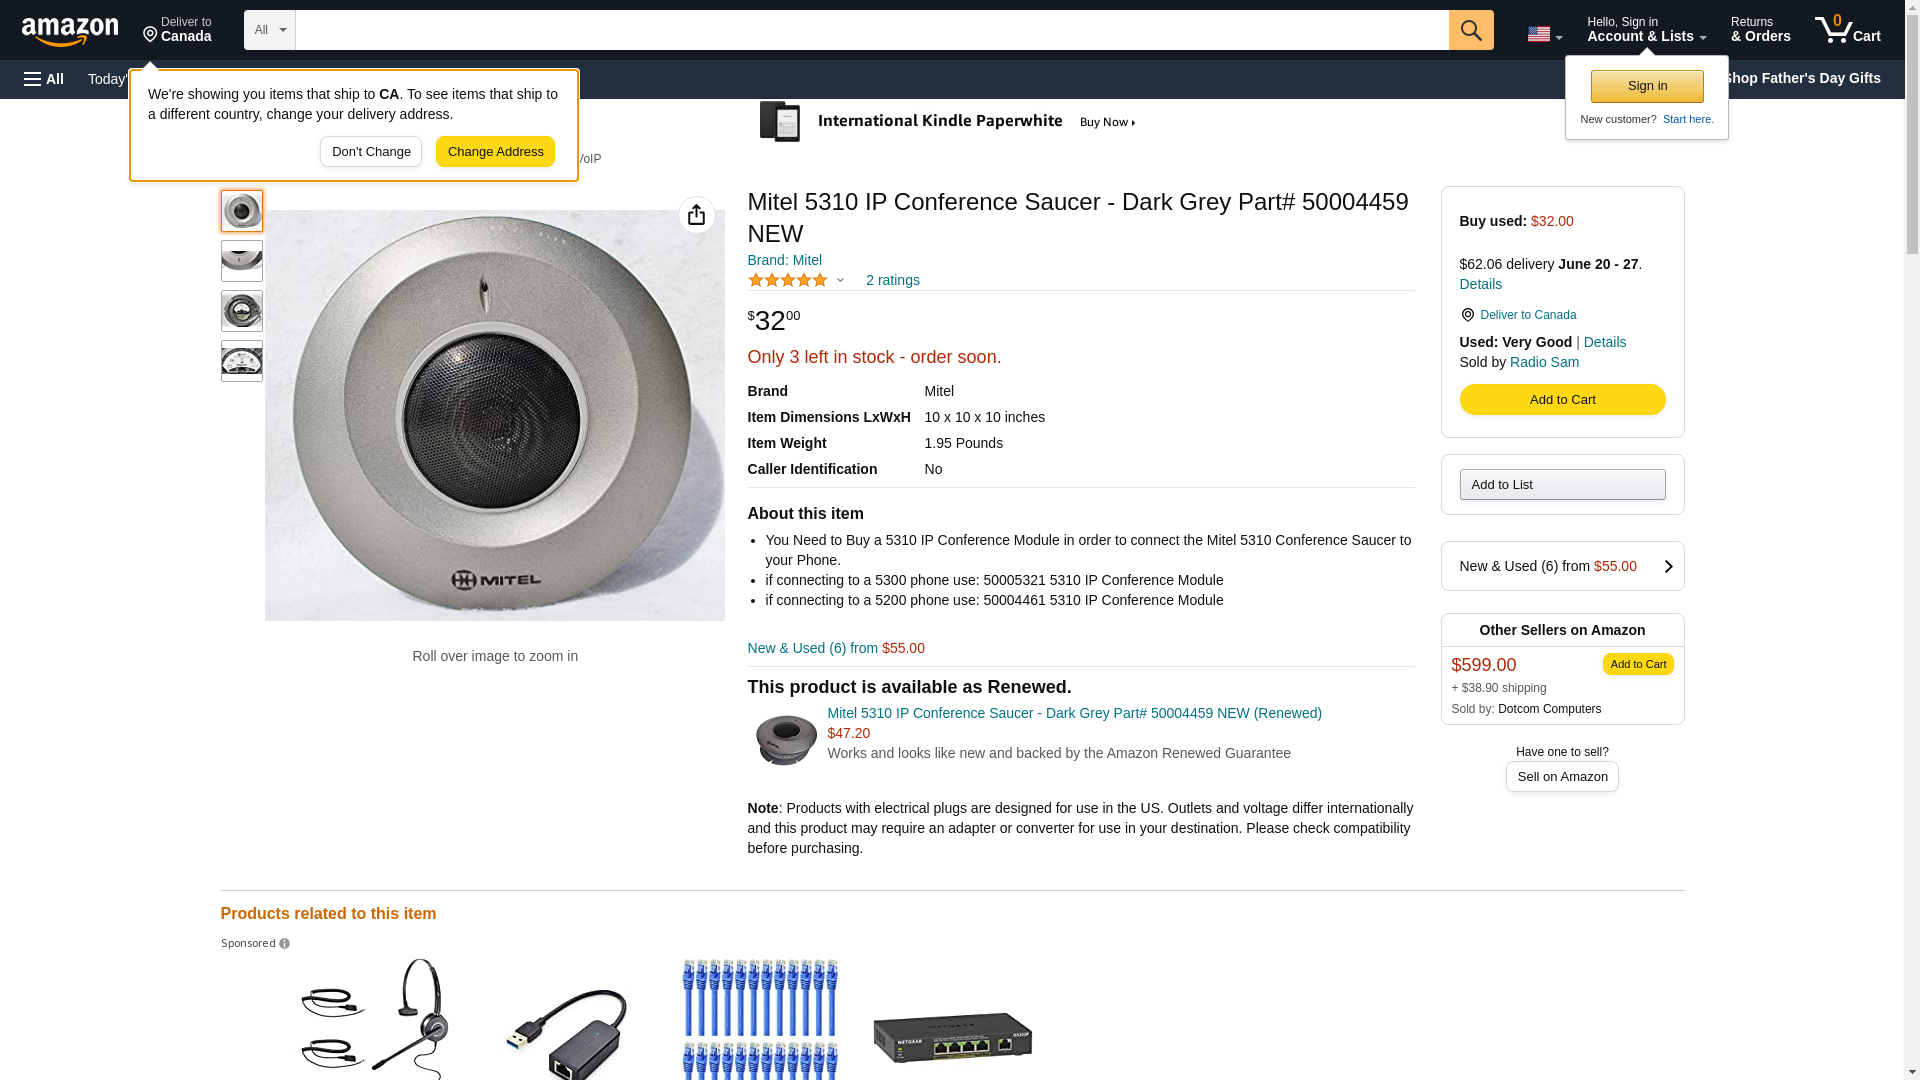Open the Account & Lists dropdown
The image size is (1920, 1080).
[1646, 30]
